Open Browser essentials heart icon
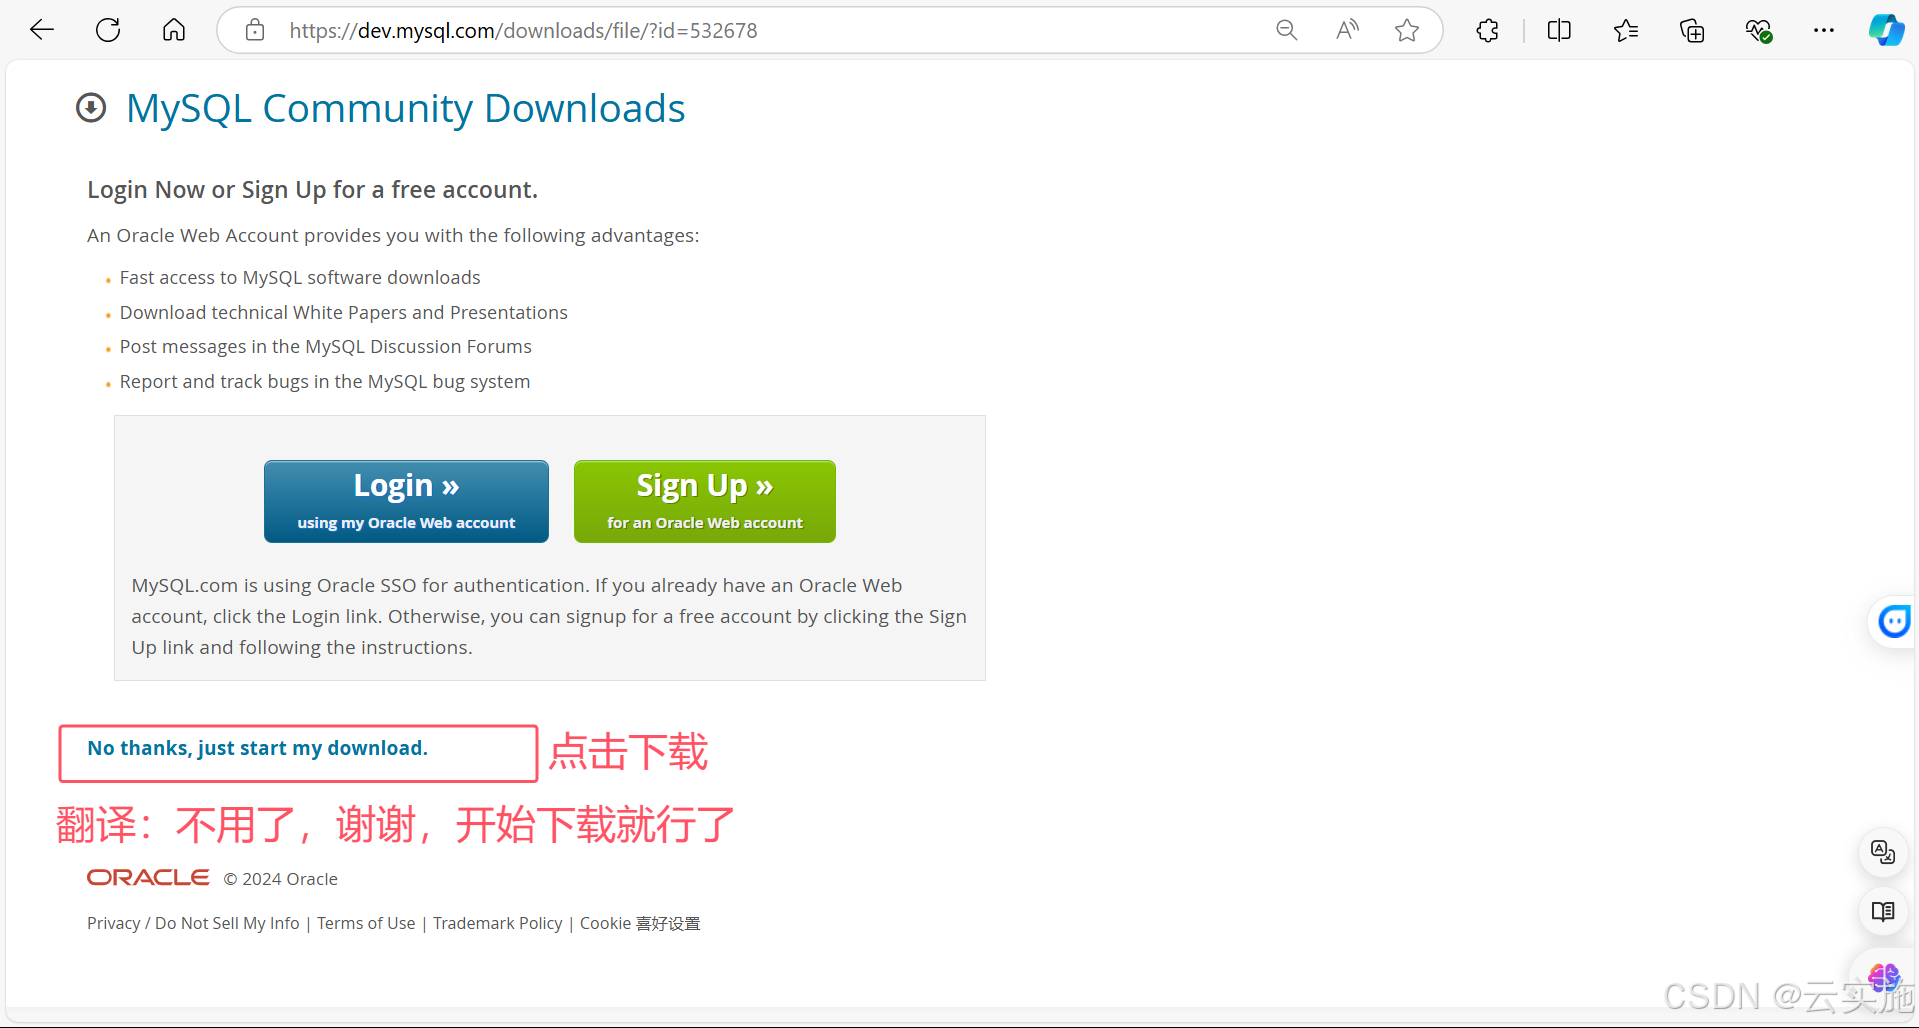The image size is (1919, 1028). coord(1759,30)
